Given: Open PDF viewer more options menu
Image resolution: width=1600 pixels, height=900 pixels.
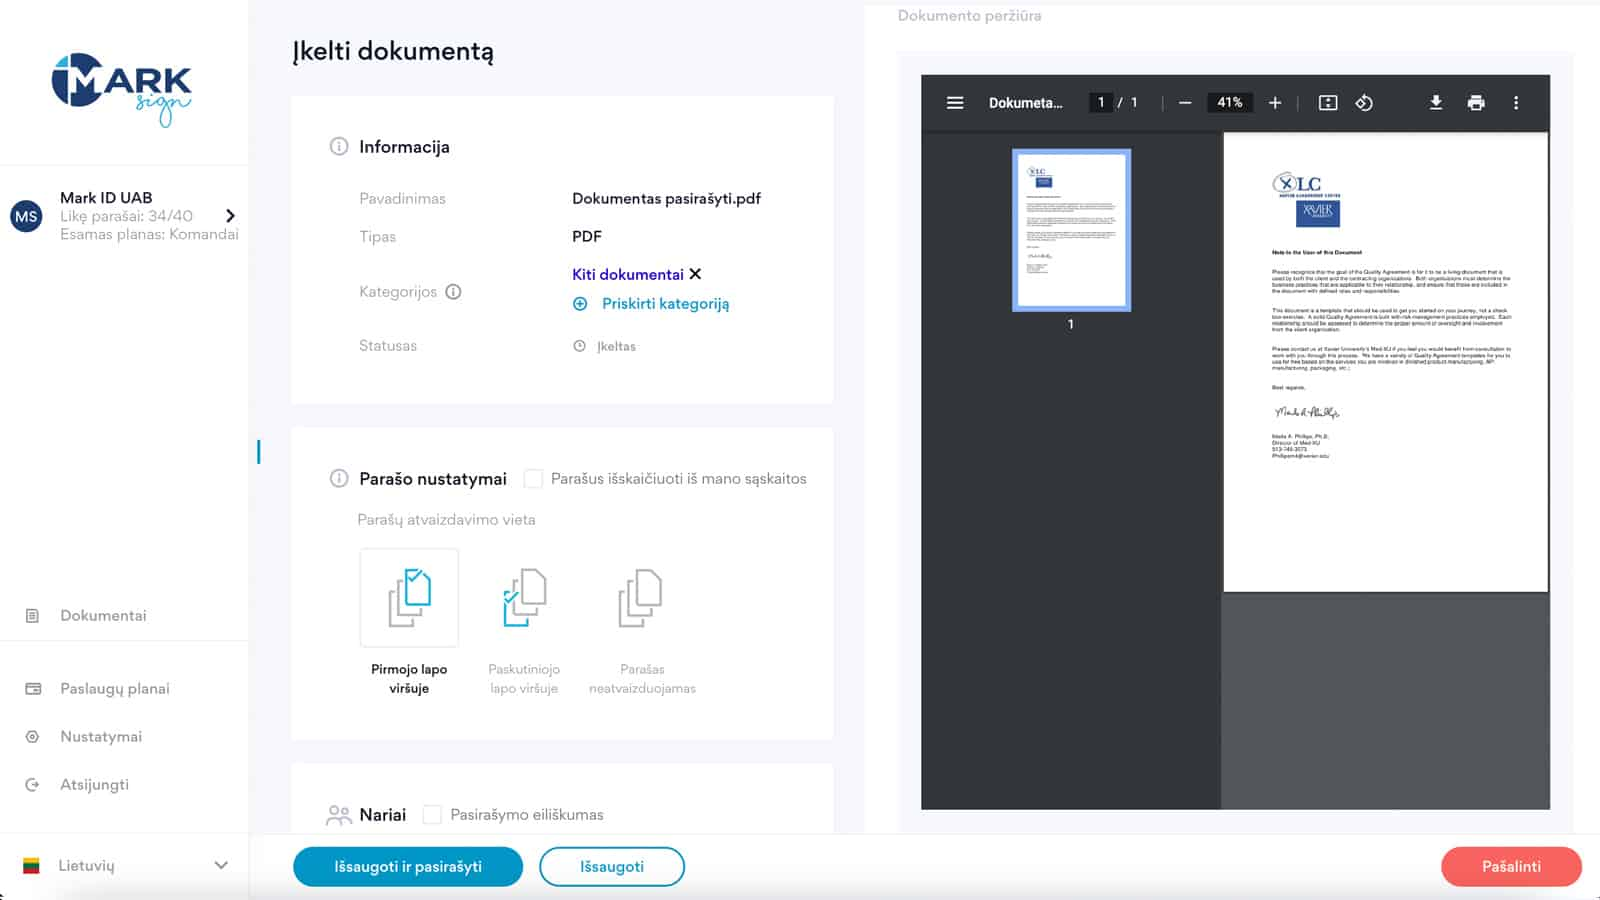Looking at the screenshot, I should coord(1516,103).
